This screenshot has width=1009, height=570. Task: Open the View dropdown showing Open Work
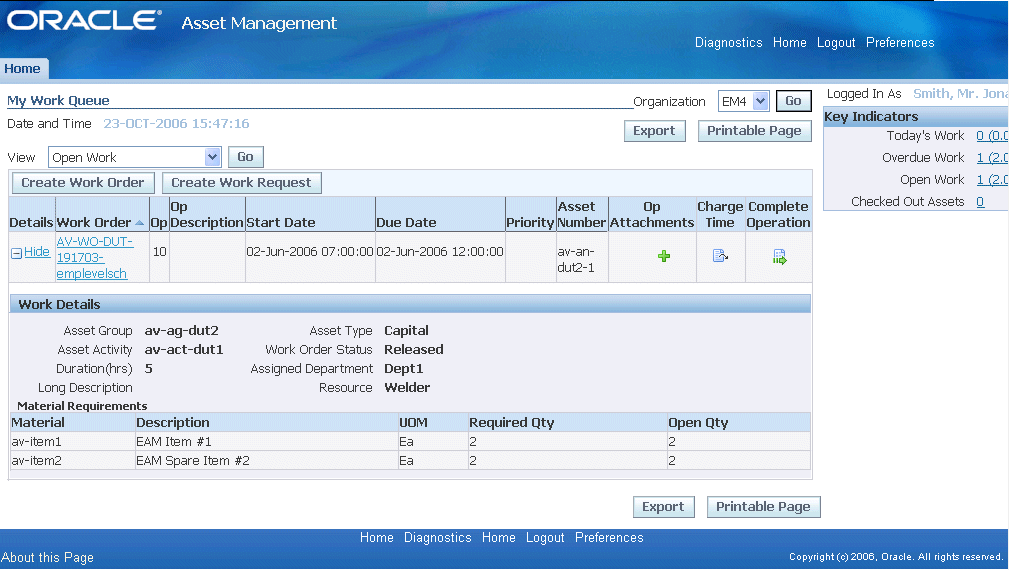[x=134, y=157]
